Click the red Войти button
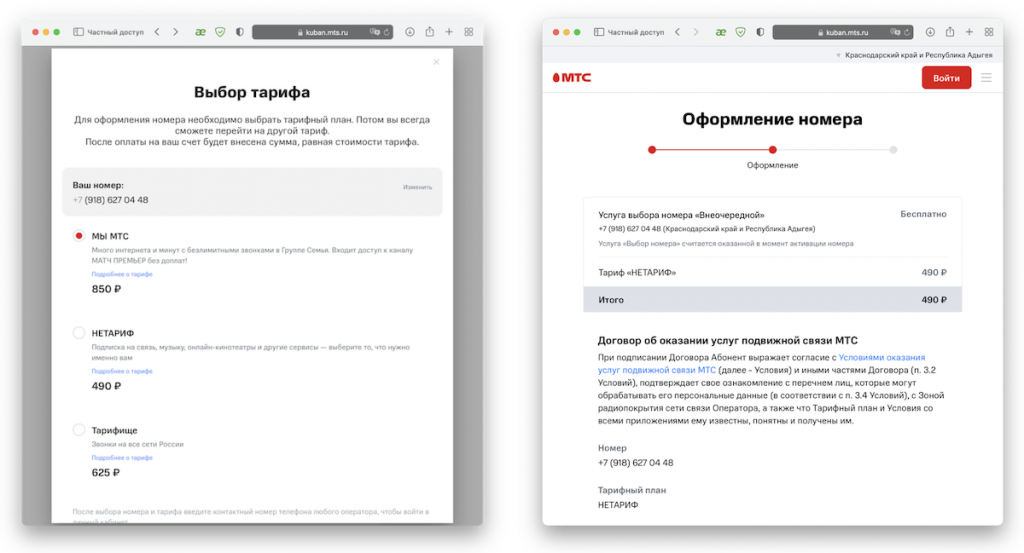The height and width of the screenshot is (553, 1024). coord(946,78)
